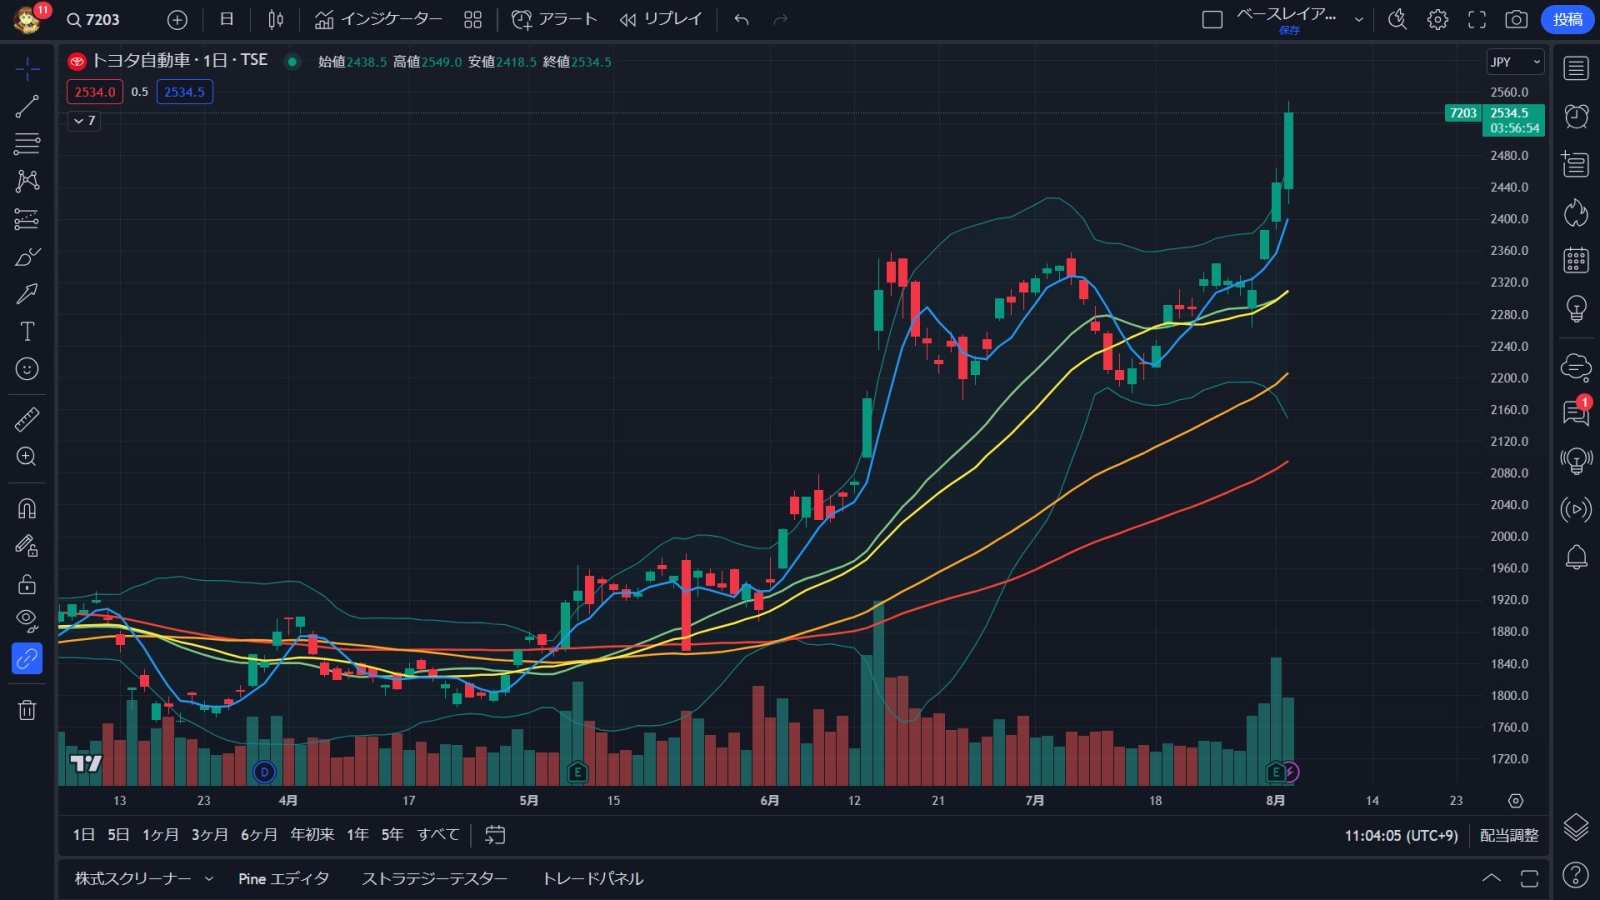Image resolution: width=1600 pixels, height=900 pixels.
Task: Click the 2534.0 sell price button
Action: [x=95, y=92]
